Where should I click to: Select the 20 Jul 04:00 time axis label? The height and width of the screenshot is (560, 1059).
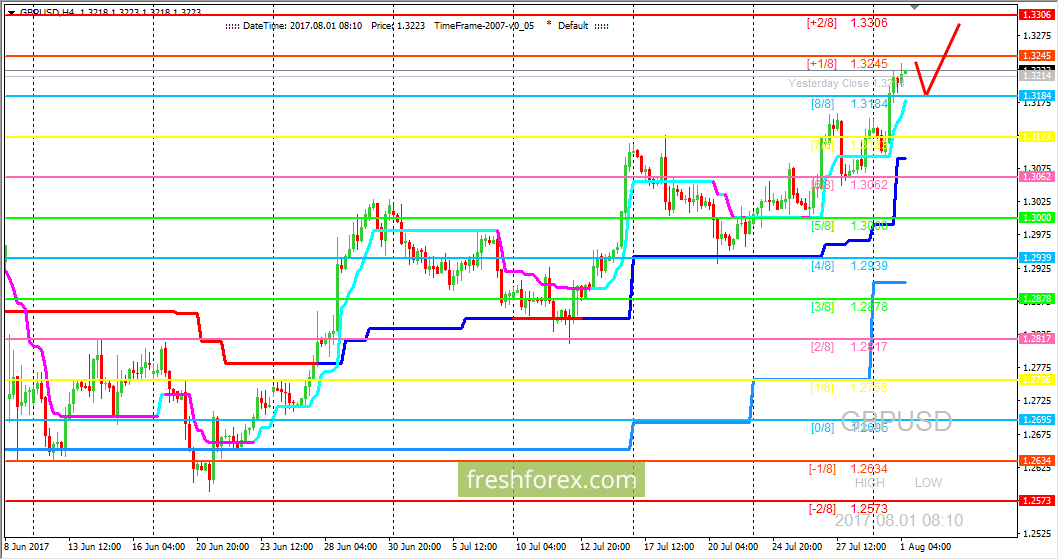pyautogui.click(x=733, y=546)
